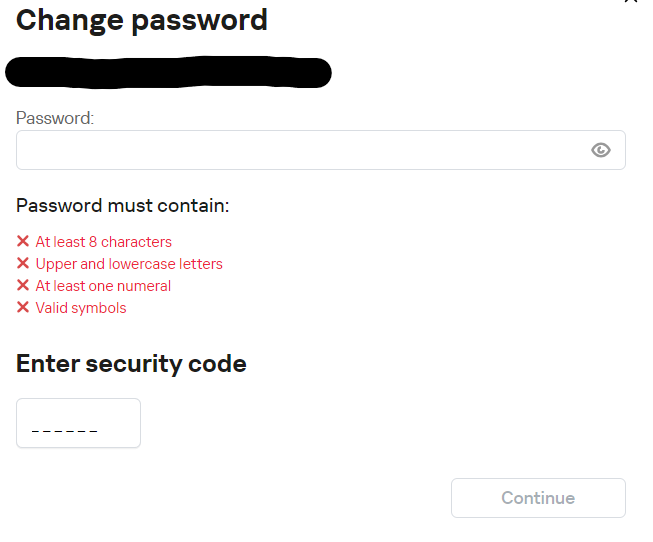The width and height of the screenshot is (653, 542).
Task: Show password with the eye icon
Action: (x=600, y=150)
